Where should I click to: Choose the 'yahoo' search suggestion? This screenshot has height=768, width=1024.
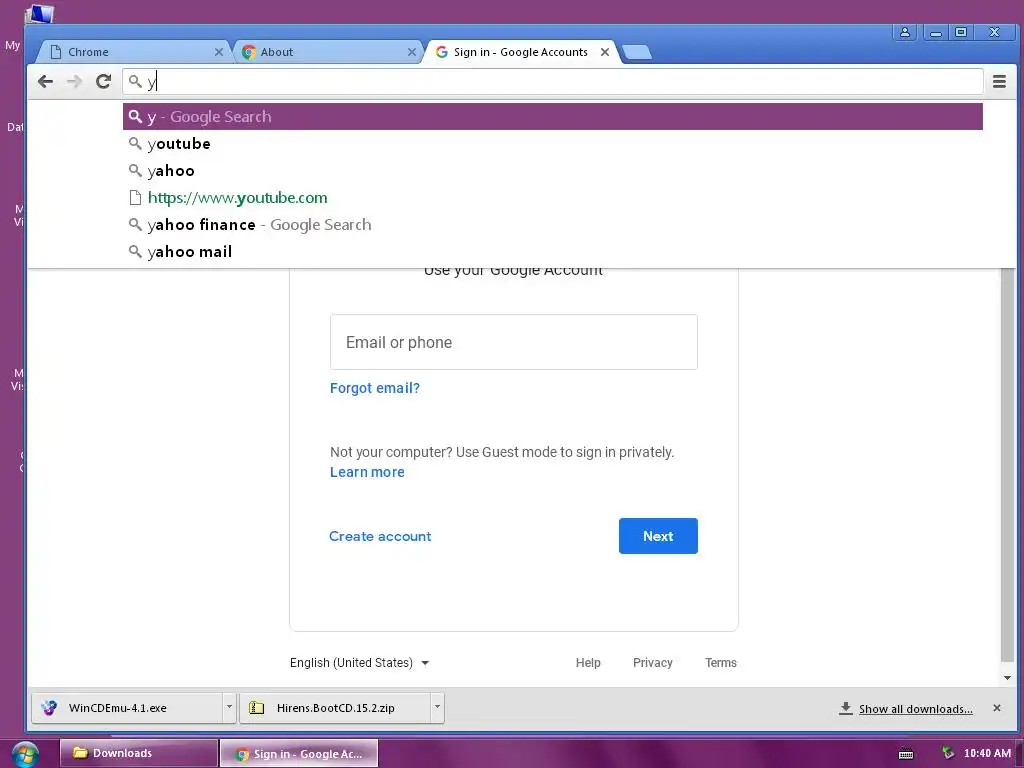(x=552, y=171)
